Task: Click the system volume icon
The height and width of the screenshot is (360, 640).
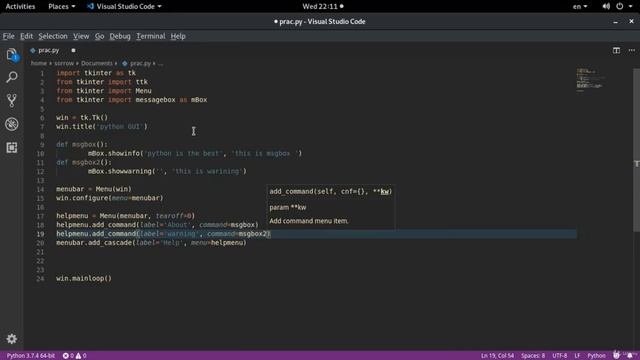Action: [x=606, y=6]
